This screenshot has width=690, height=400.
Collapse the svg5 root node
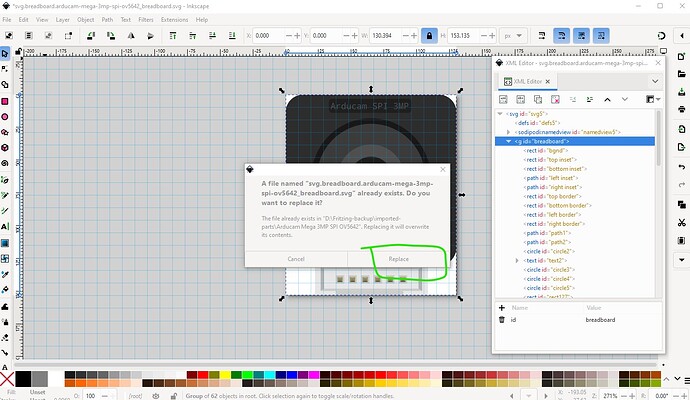tap(500, 114)
